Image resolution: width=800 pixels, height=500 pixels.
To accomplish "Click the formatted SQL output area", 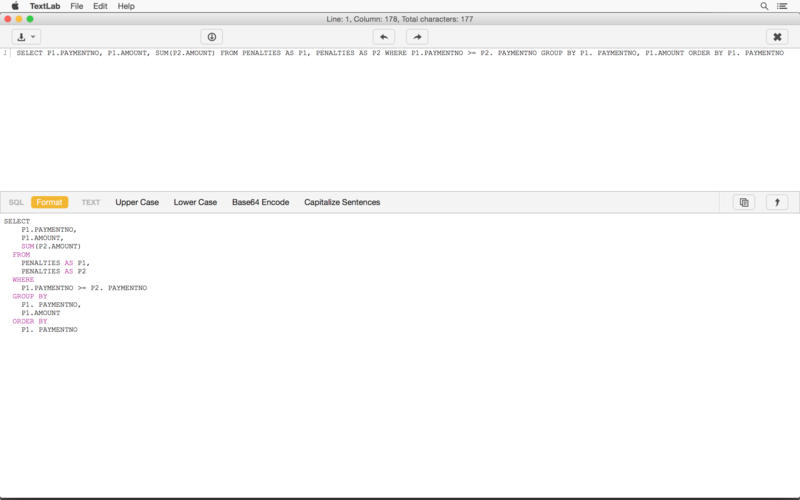I will pos(400,400).
